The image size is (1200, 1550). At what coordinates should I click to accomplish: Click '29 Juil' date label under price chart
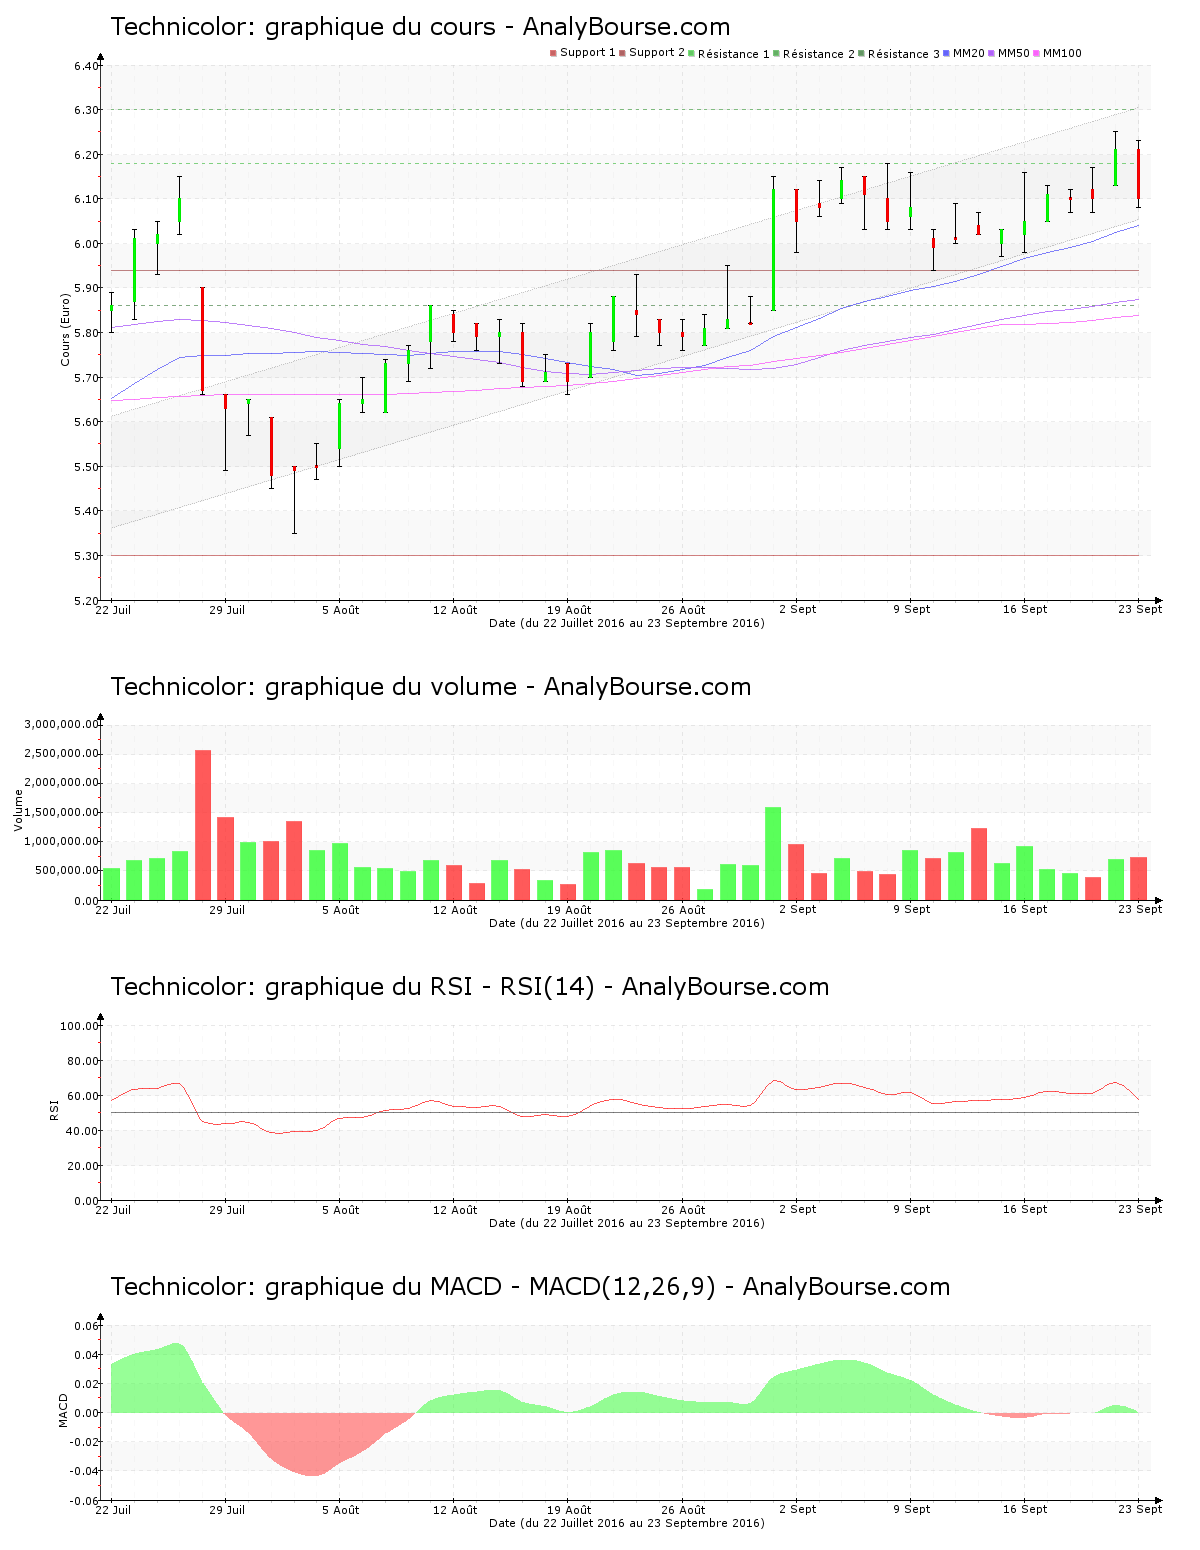(x=227, y=610)
